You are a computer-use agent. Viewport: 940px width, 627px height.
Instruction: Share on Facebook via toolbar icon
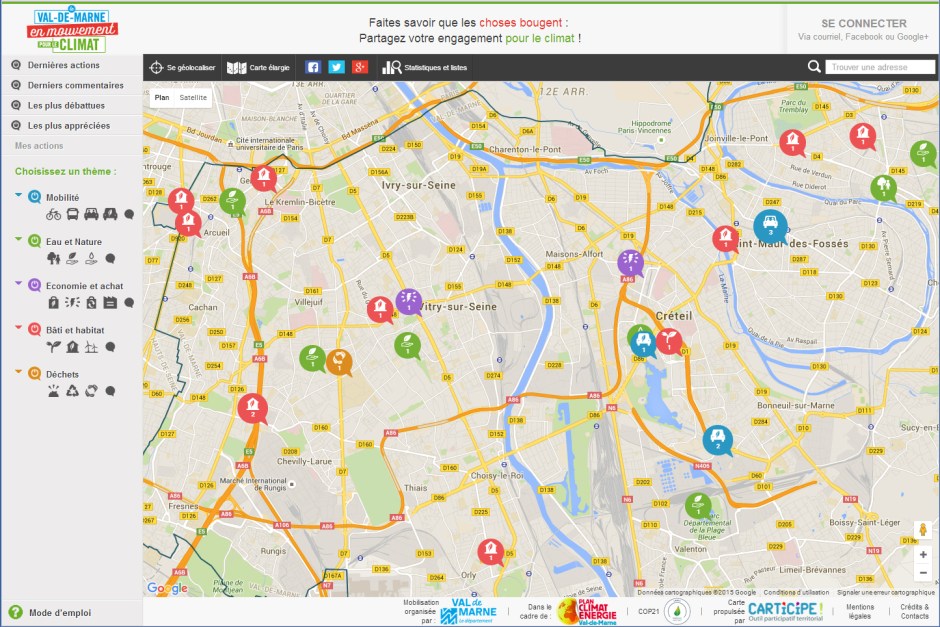[x=312, y=67]
